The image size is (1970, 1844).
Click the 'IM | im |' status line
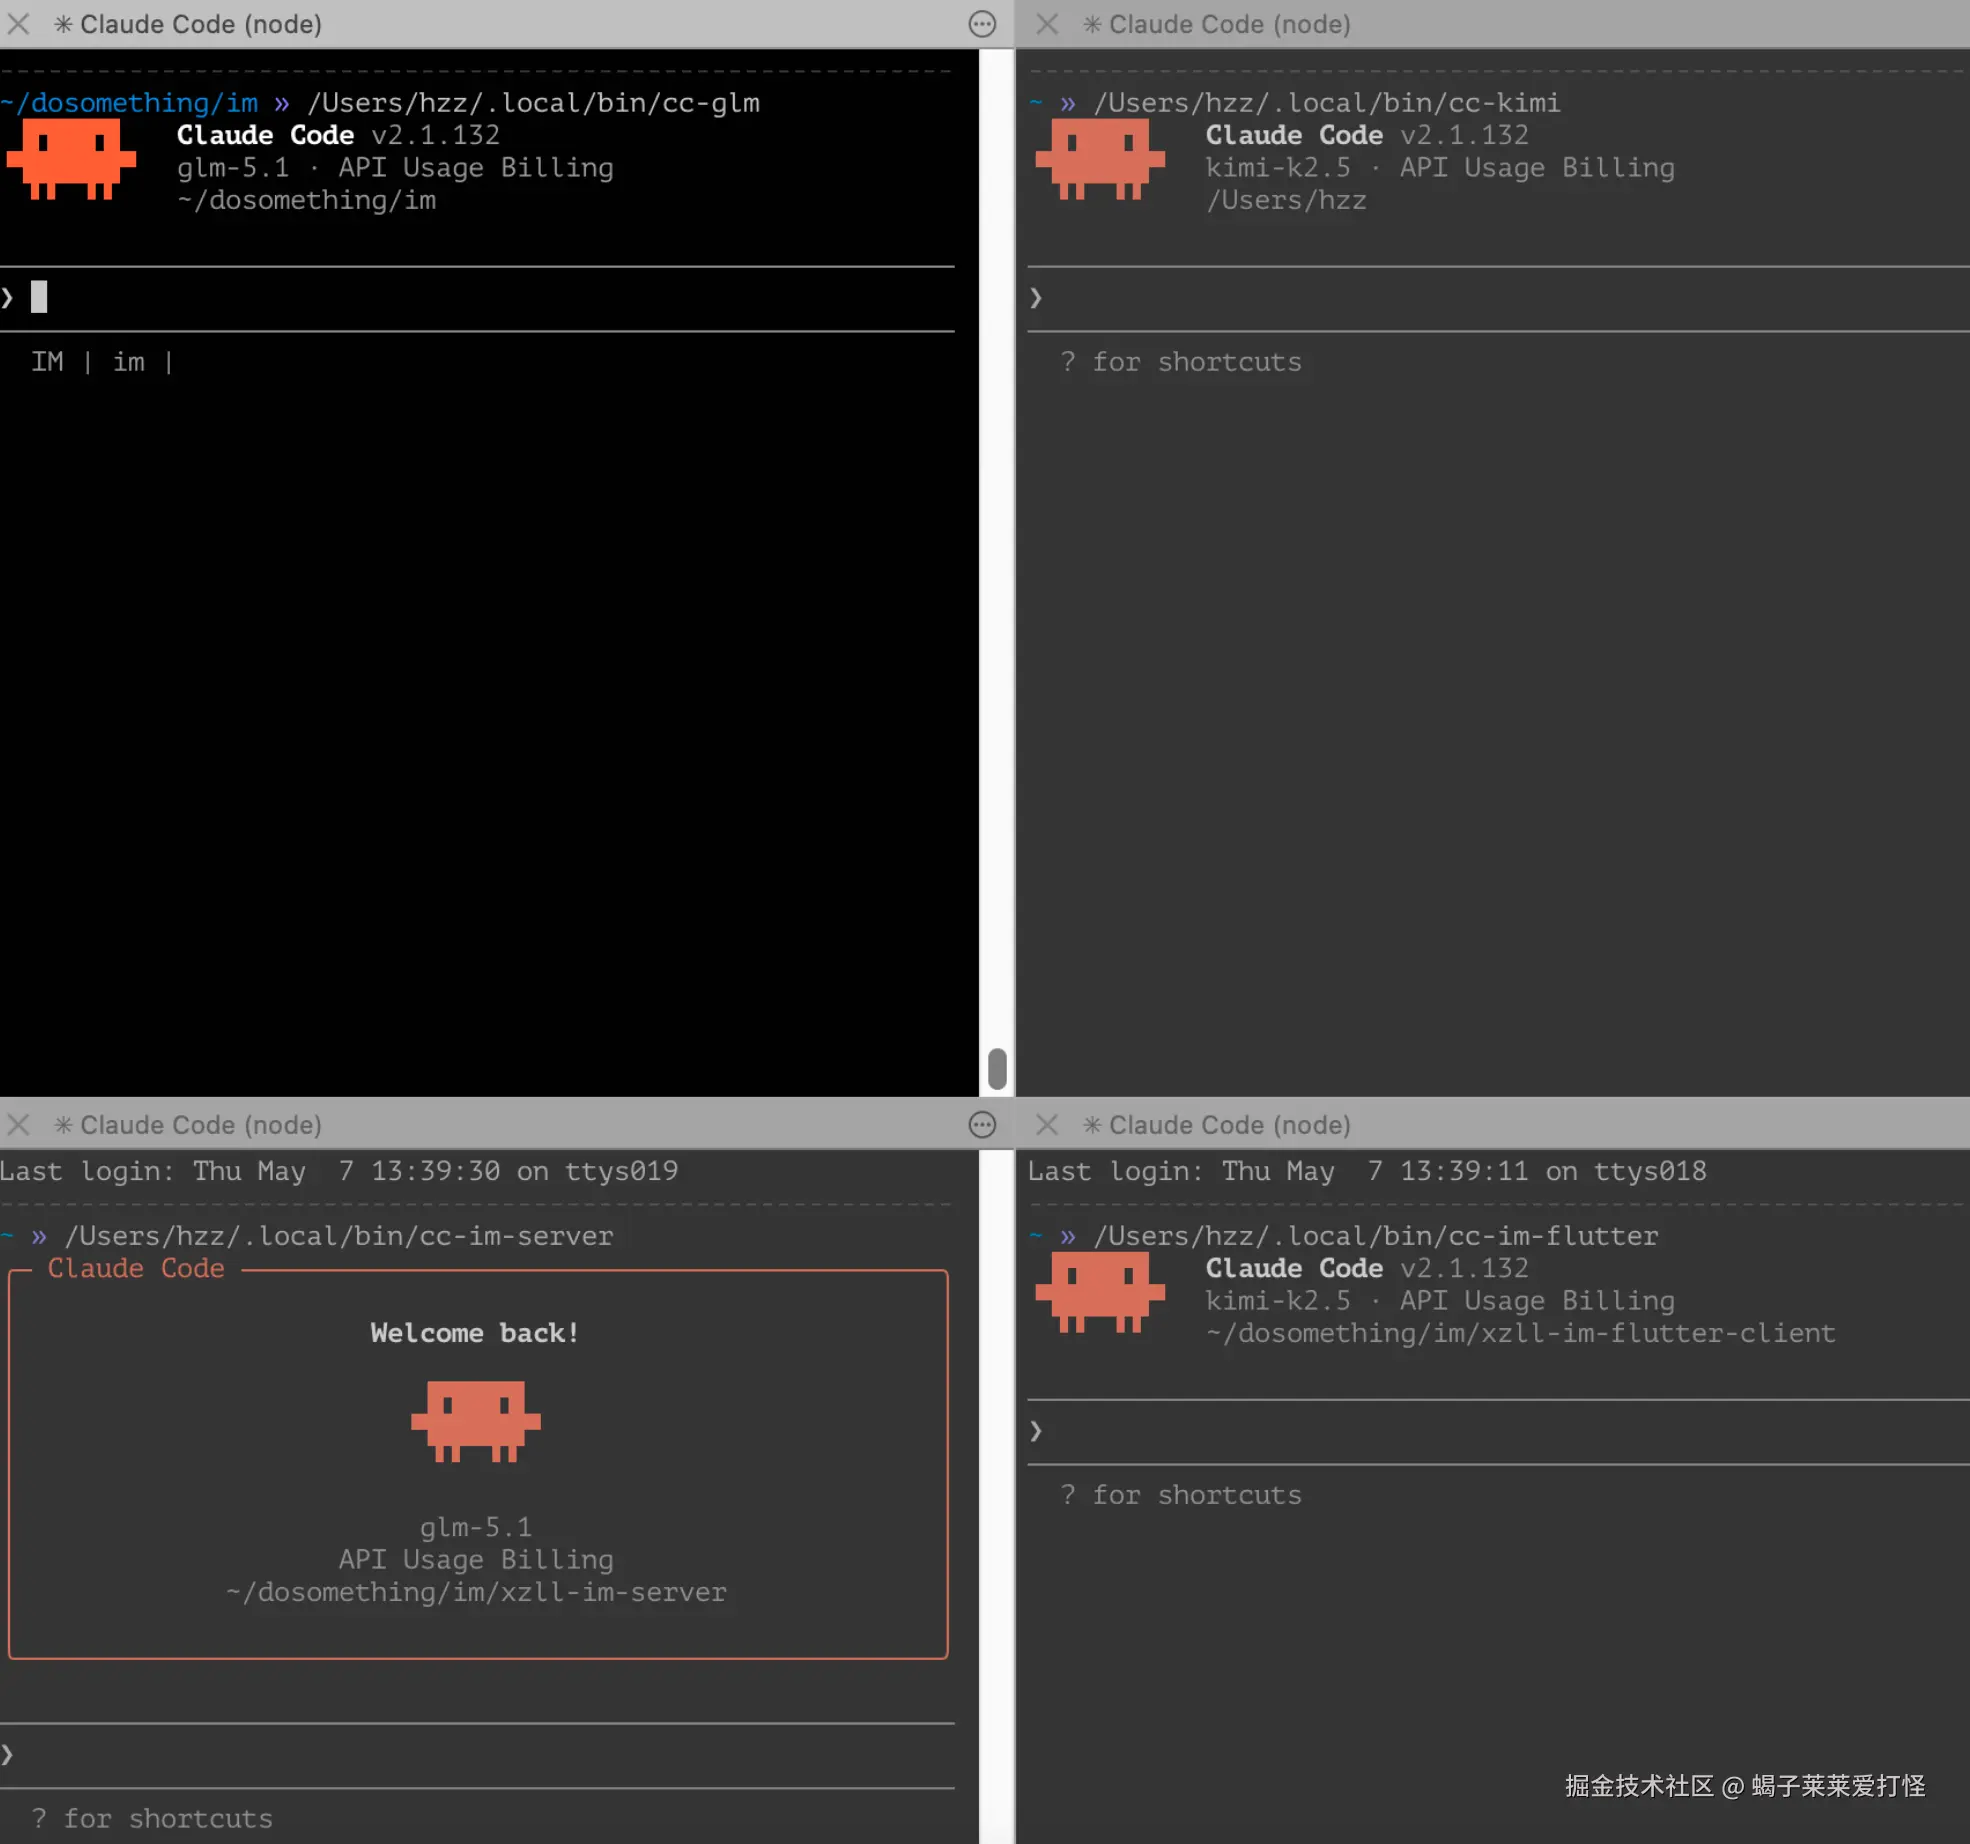[x=102, y=362]
